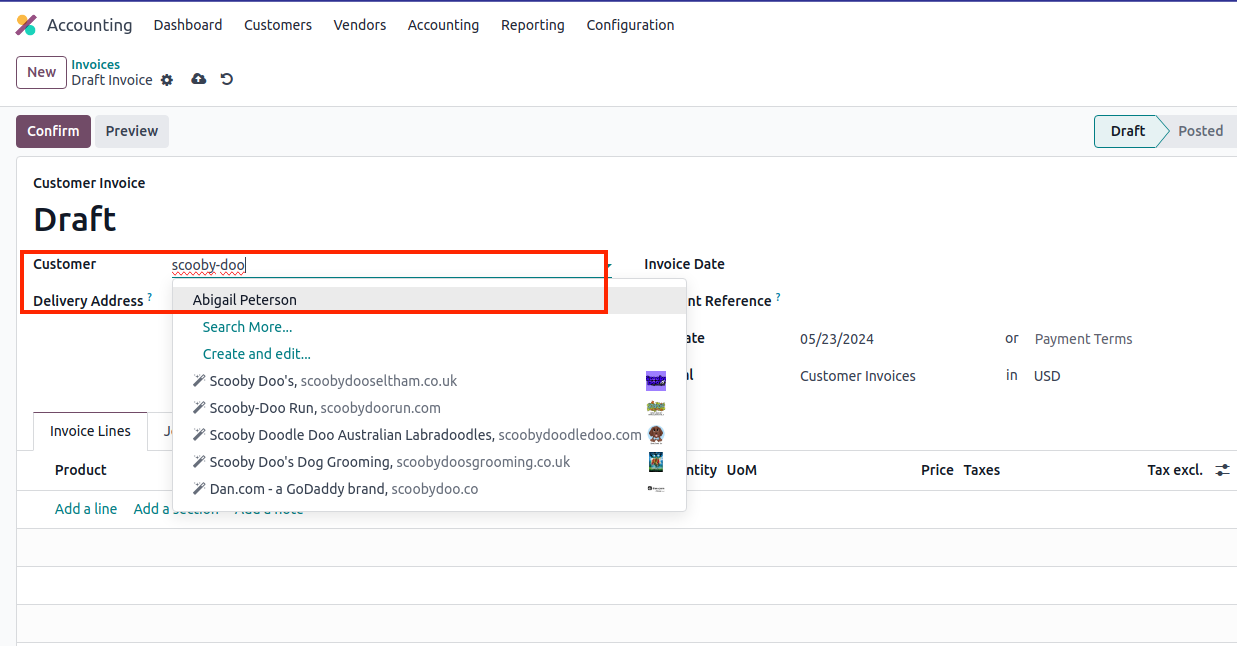Show help tooltip for Payment Reference

[x=778, y=297]
